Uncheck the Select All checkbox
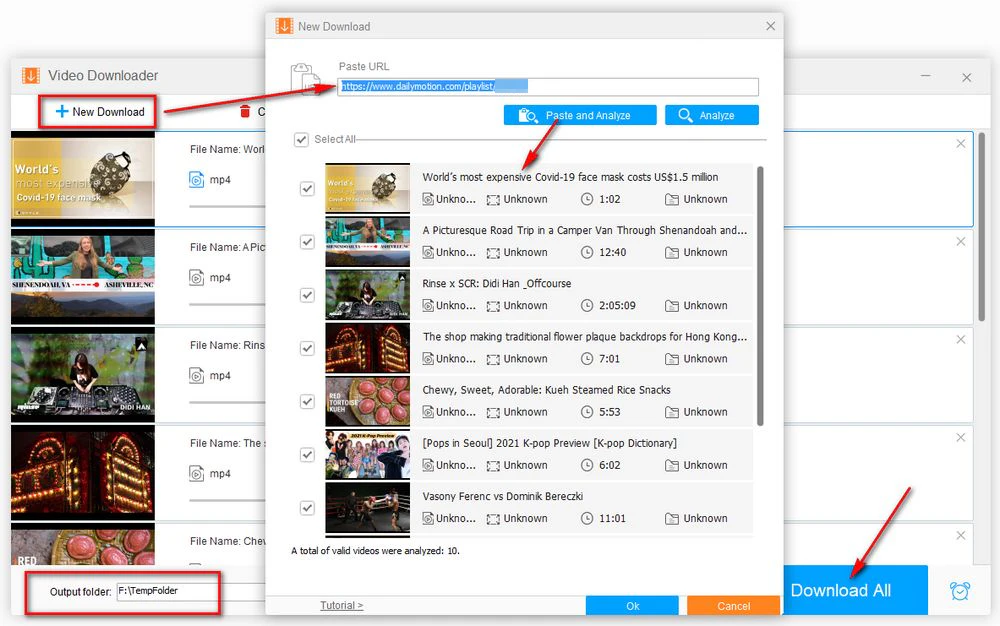This screenshot has width=1000, height=626. coord(301,140)
